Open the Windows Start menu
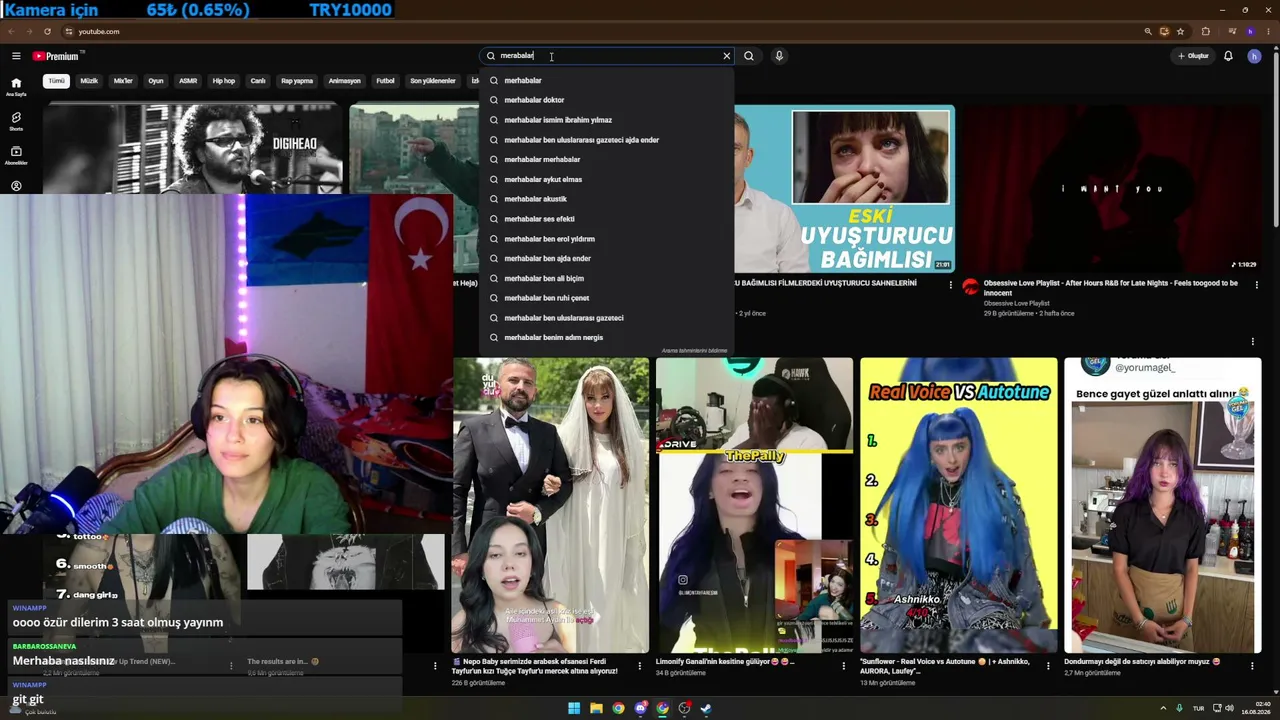 (x=574, y=708)
